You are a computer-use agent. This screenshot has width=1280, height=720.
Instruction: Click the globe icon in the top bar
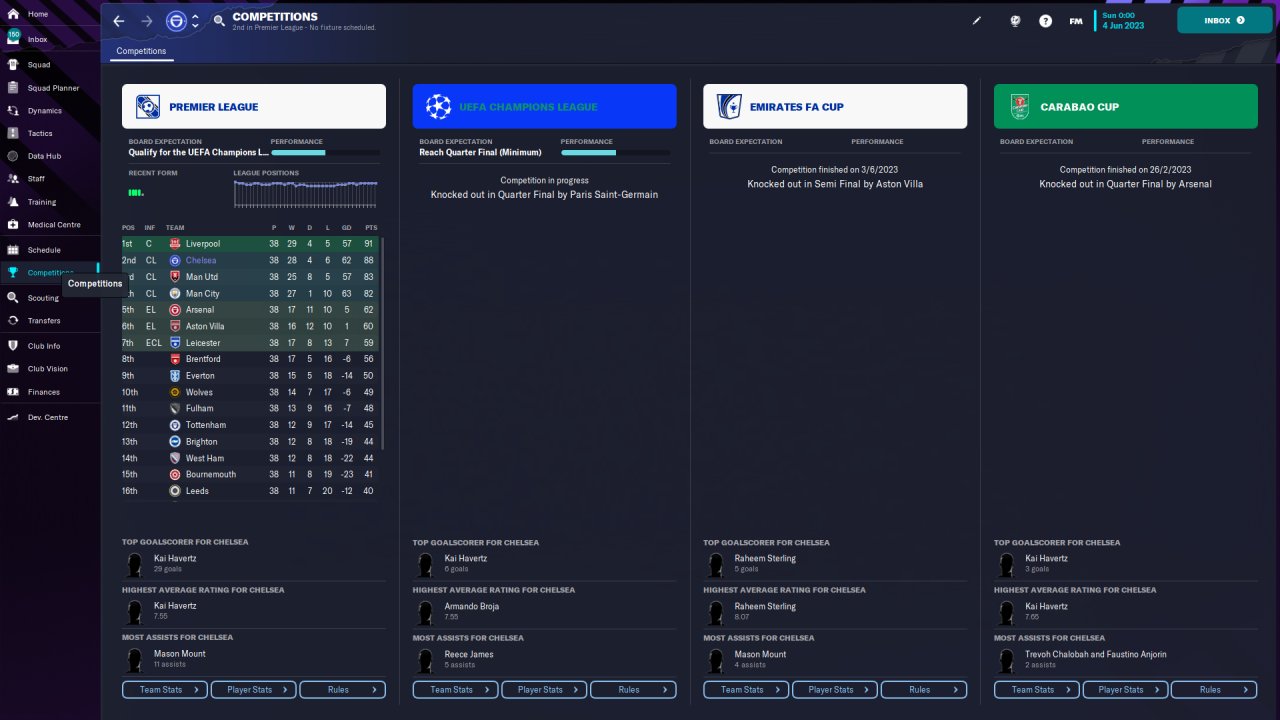pos(1015,21)
